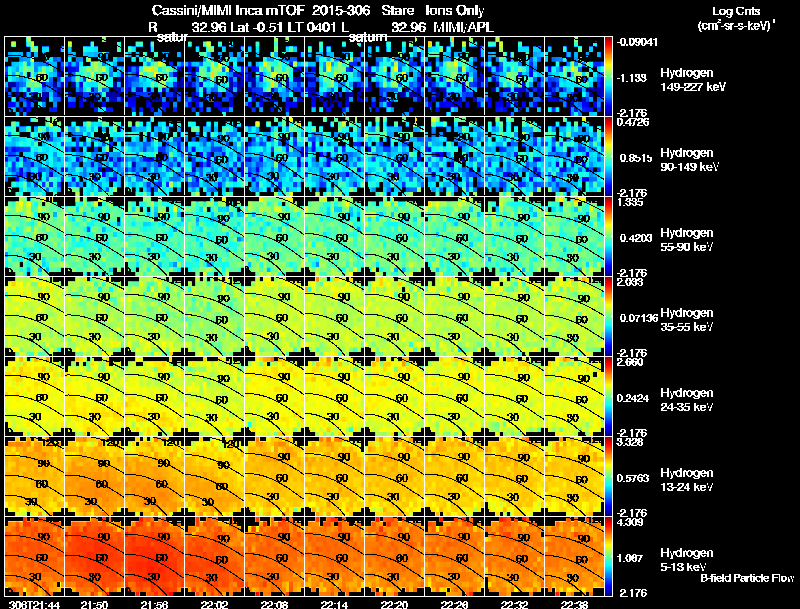The height and width of the screenshot is (609, 800).
Task: Click the 'Cassini/MIMI Inca mTOF' title text
Action: (x=228, y=11)
